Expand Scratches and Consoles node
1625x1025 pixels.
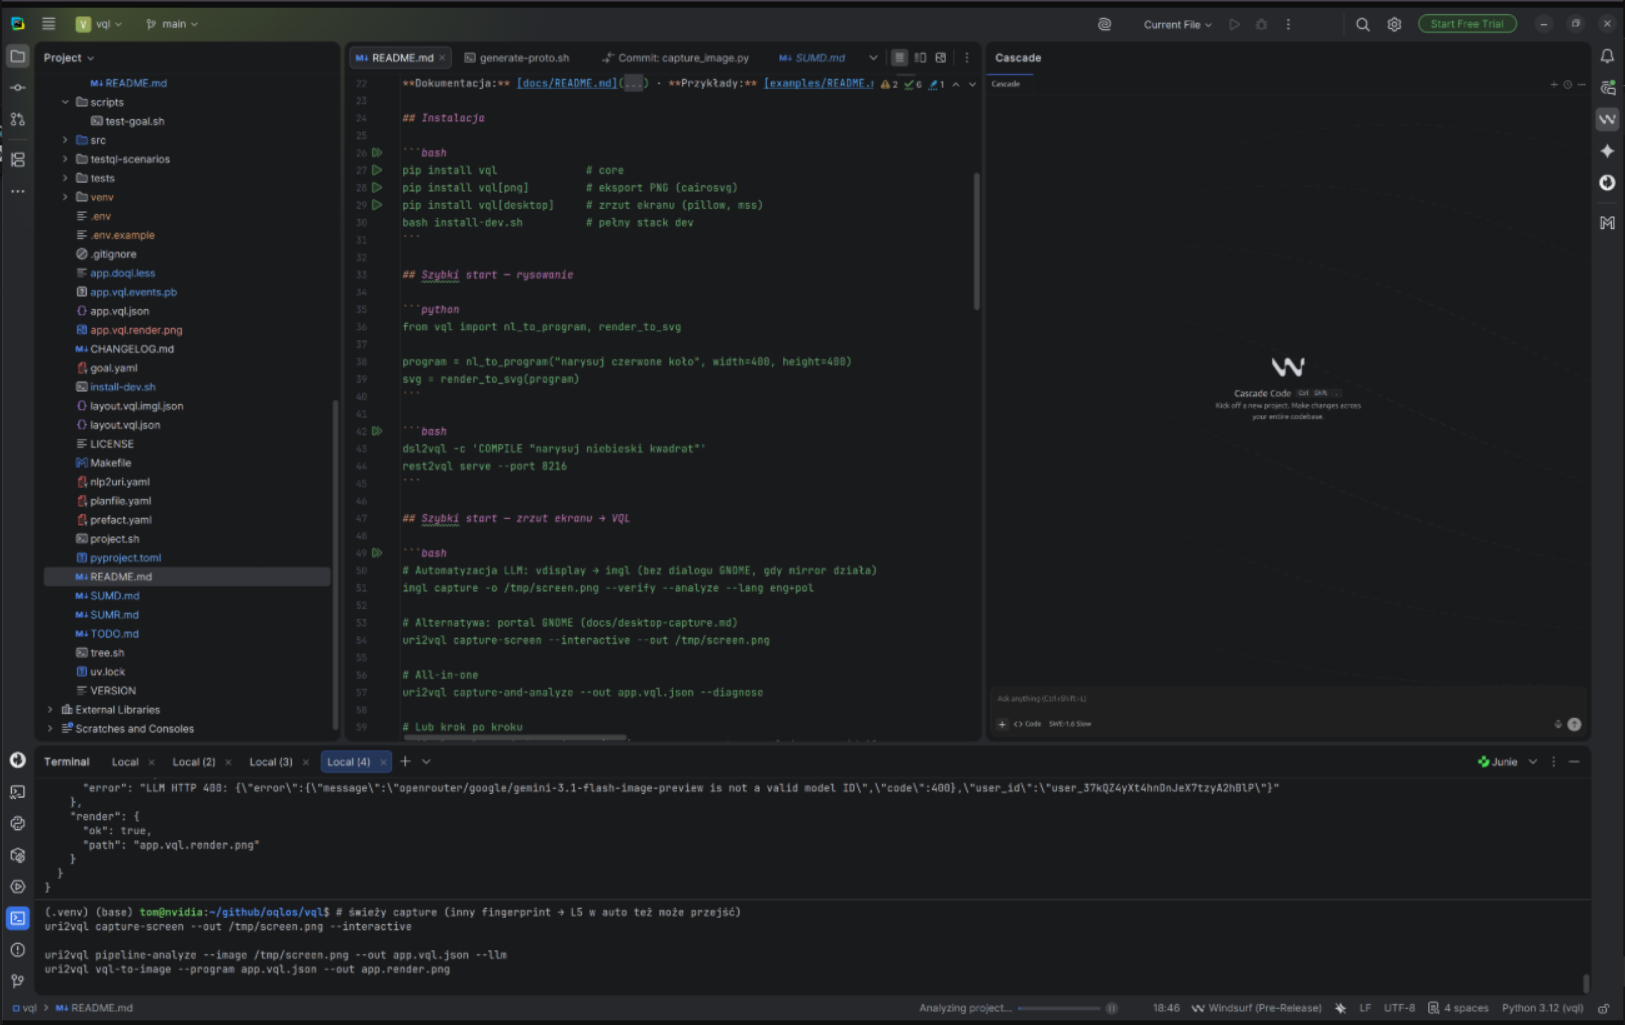coord(51,729)
